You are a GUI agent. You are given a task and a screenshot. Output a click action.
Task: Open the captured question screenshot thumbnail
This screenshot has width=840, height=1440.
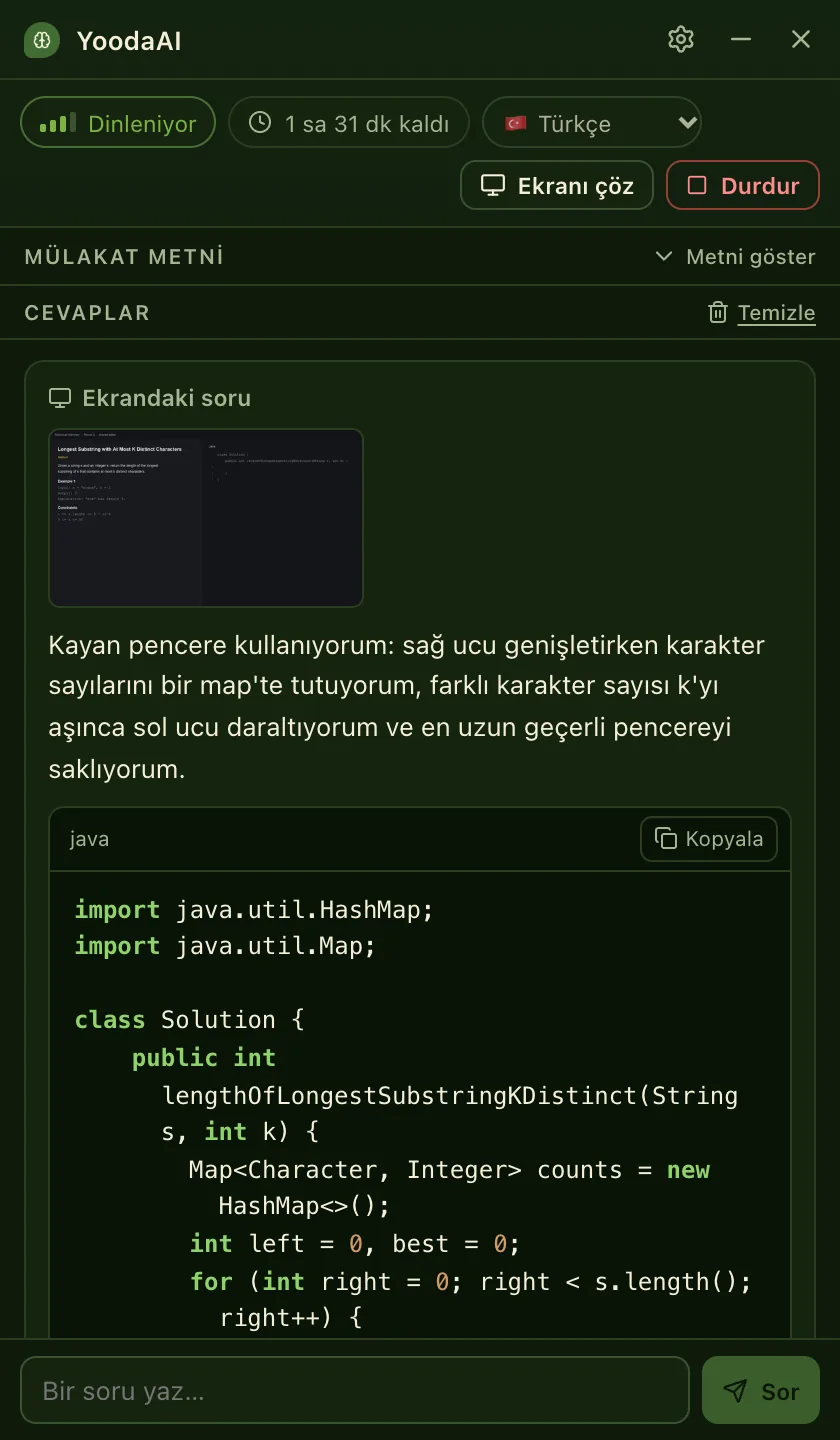pos(206,518)
